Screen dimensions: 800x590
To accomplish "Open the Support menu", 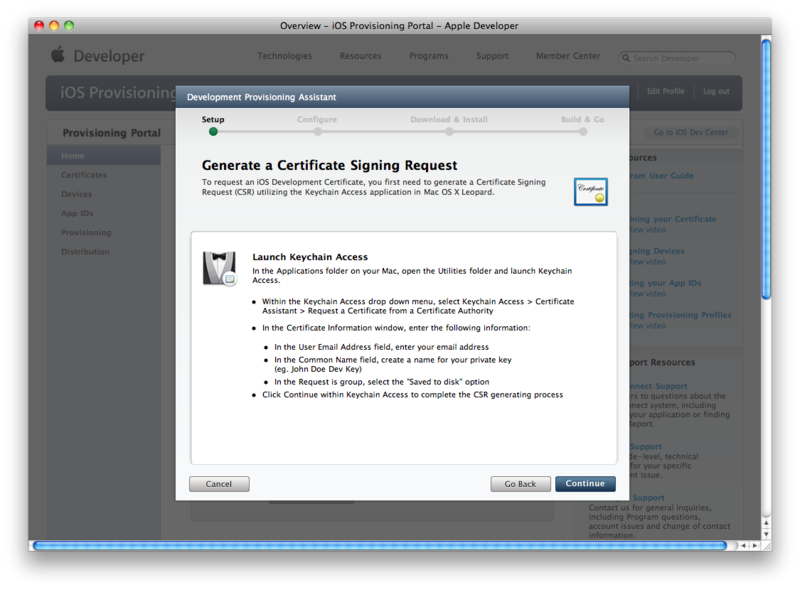I will pos(492,56).
